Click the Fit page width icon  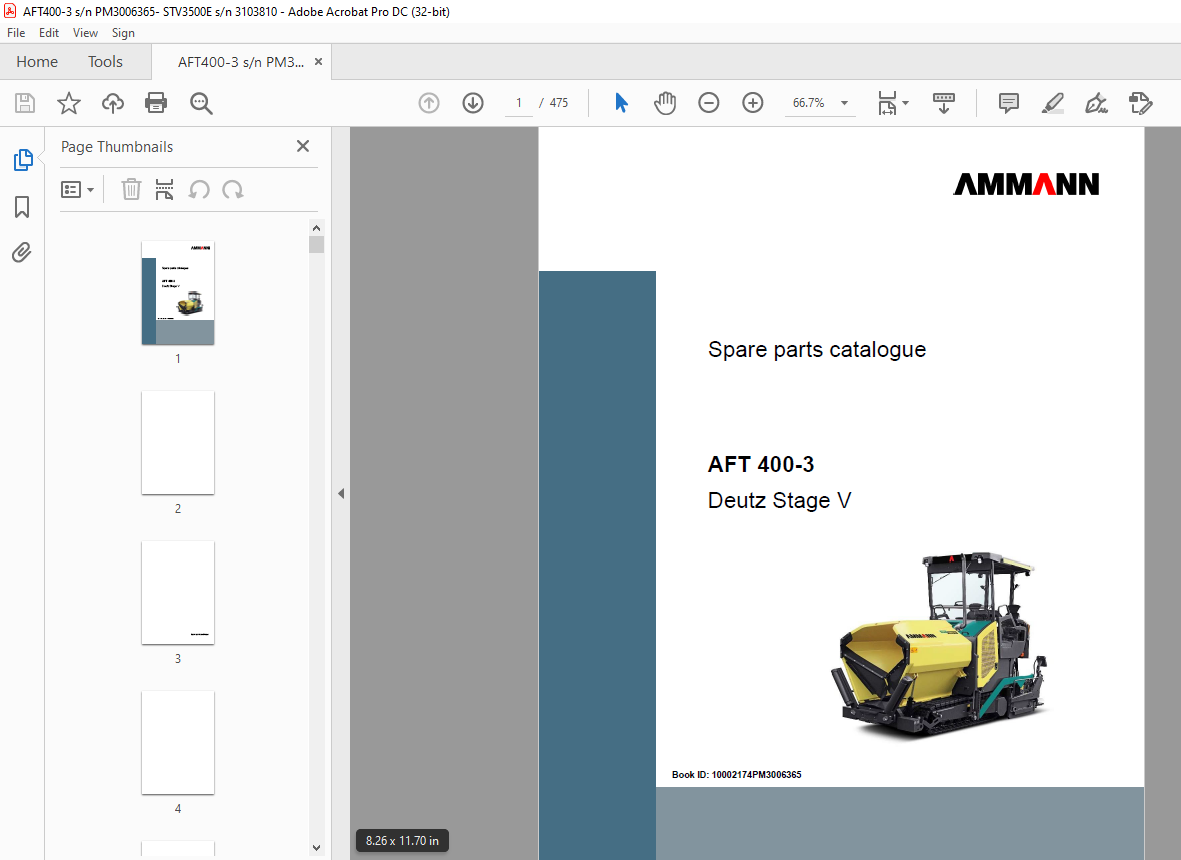click(887, 103)
